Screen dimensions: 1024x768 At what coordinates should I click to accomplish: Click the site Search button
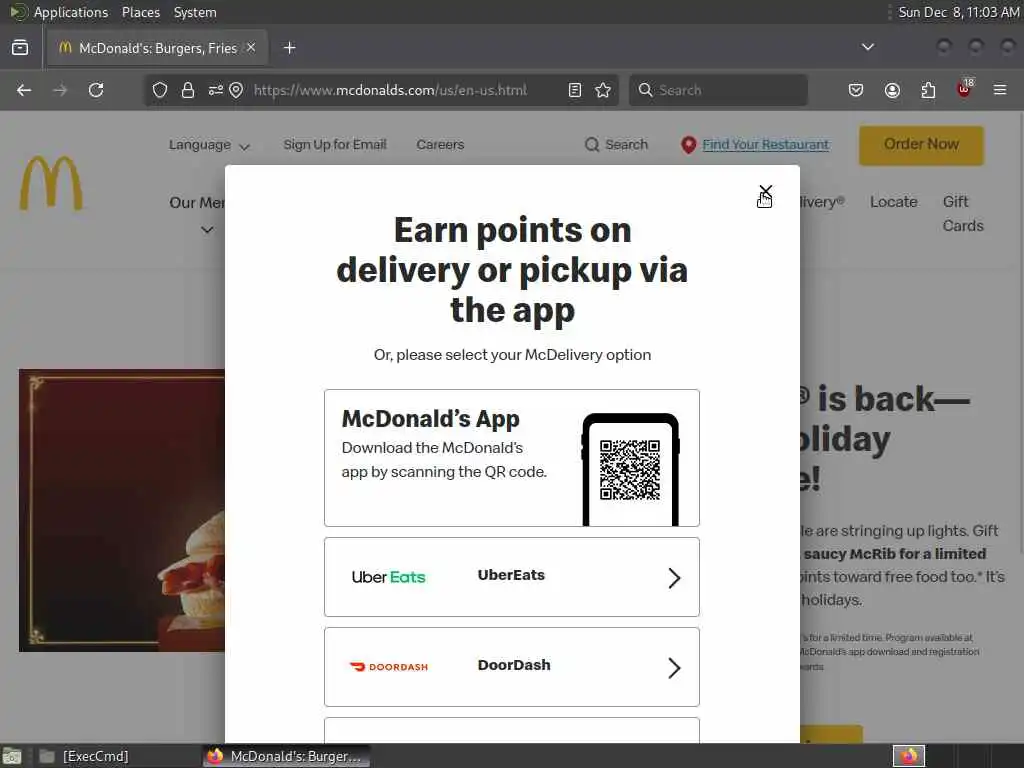616,144
